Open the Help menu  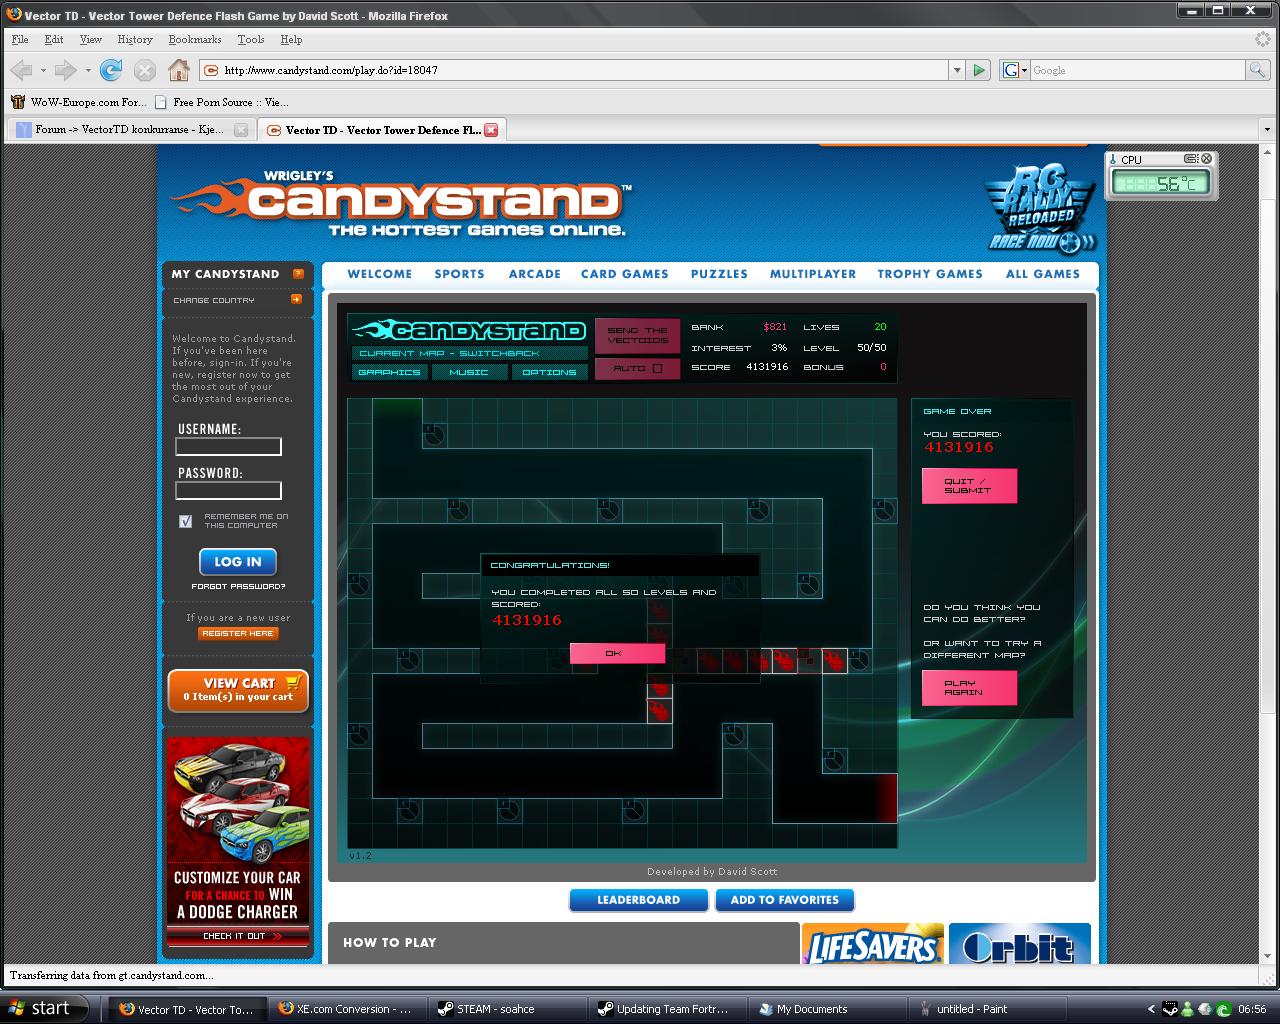291,40
